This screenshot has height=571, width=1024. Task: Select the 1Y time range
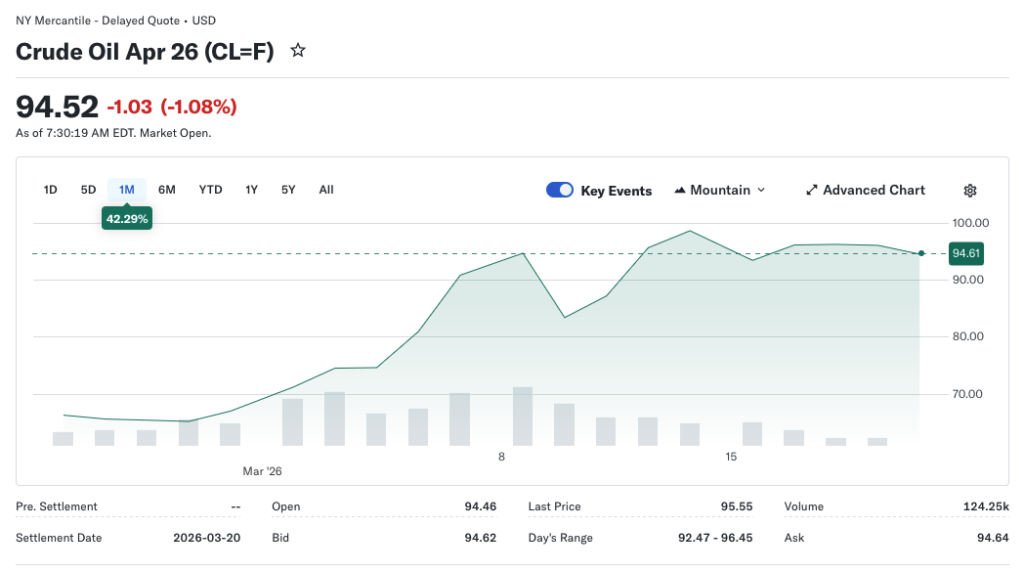[x=252, y=190]
